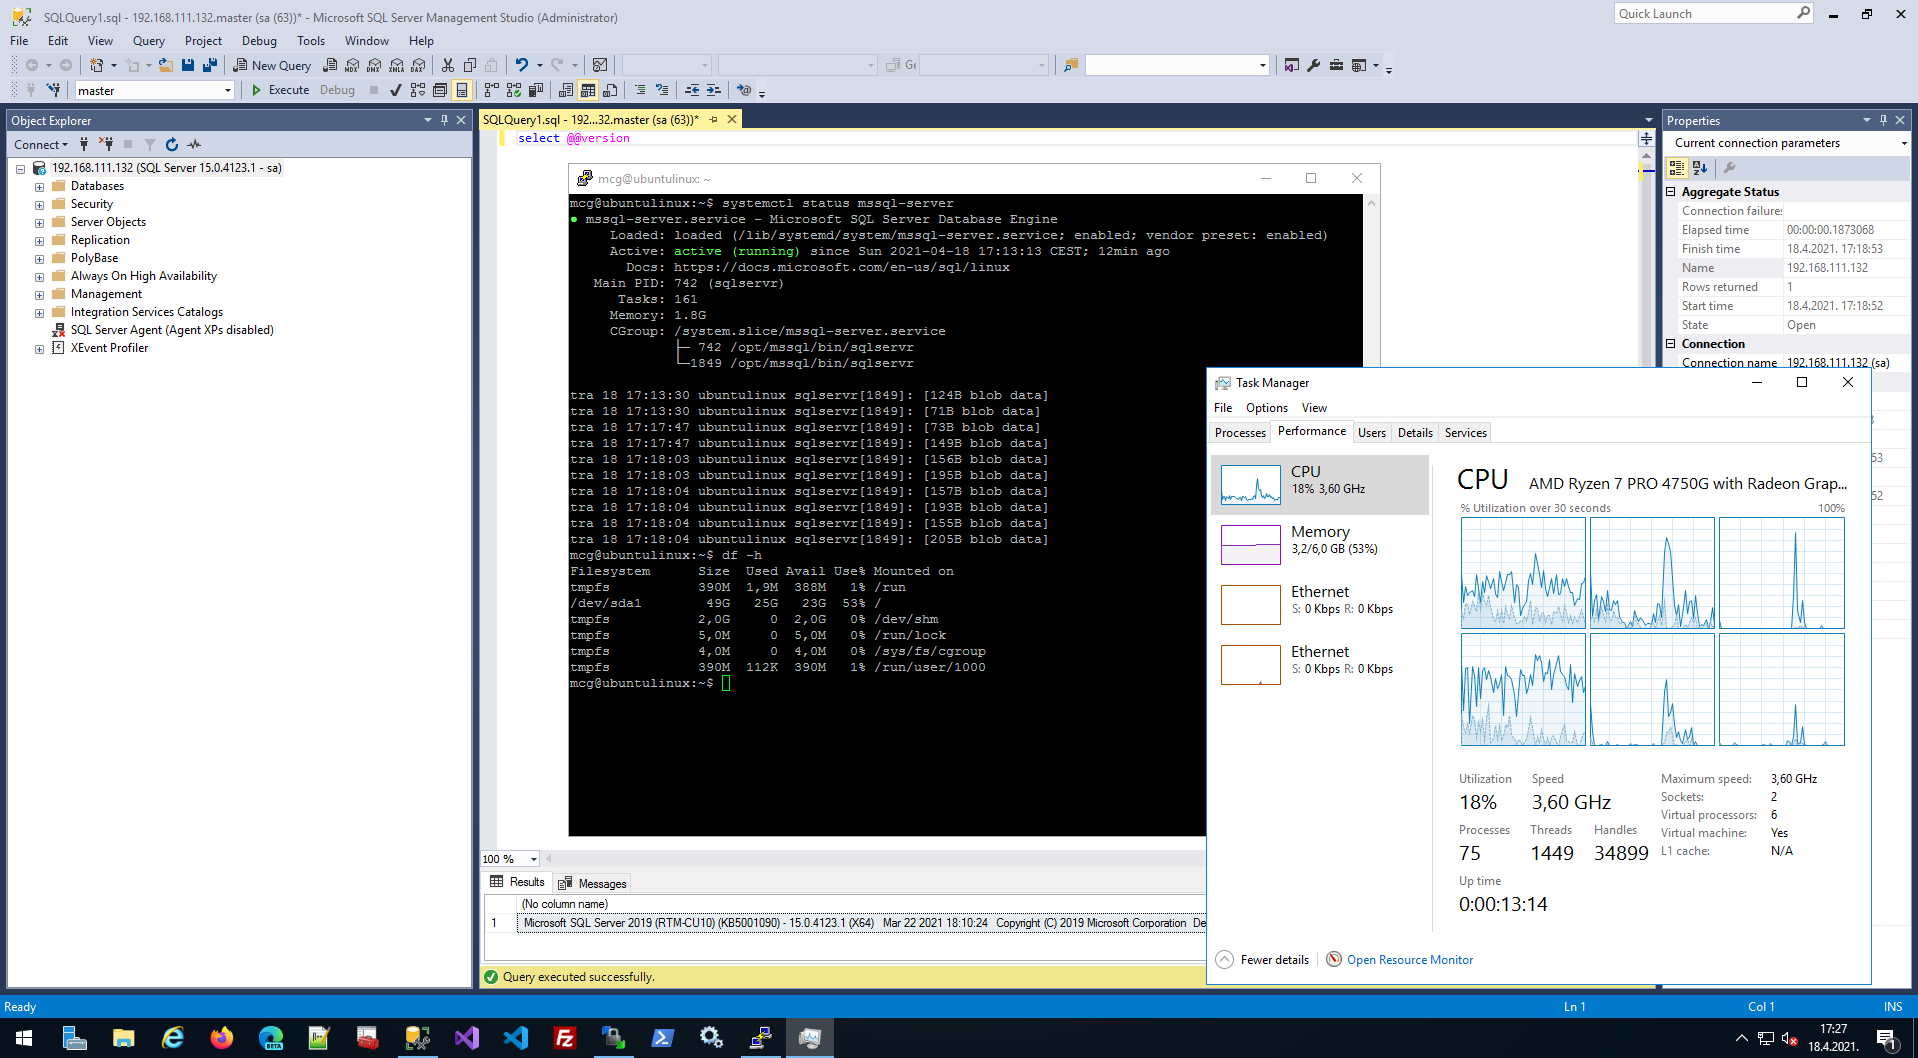Click Categorized icon in Properties panel

(1677, 168)
